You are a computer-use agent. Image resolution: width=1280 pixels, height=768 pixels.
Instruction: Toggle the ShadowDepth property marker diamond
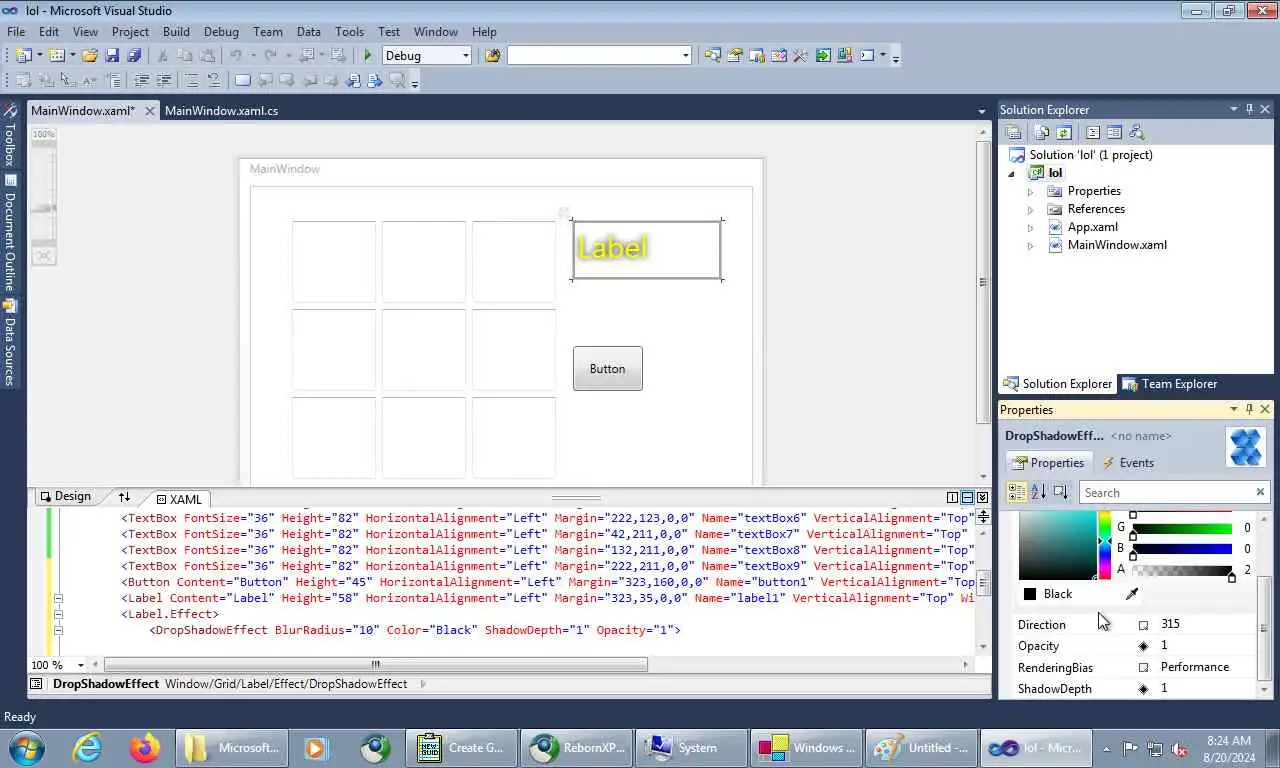tap(1144, 689)
